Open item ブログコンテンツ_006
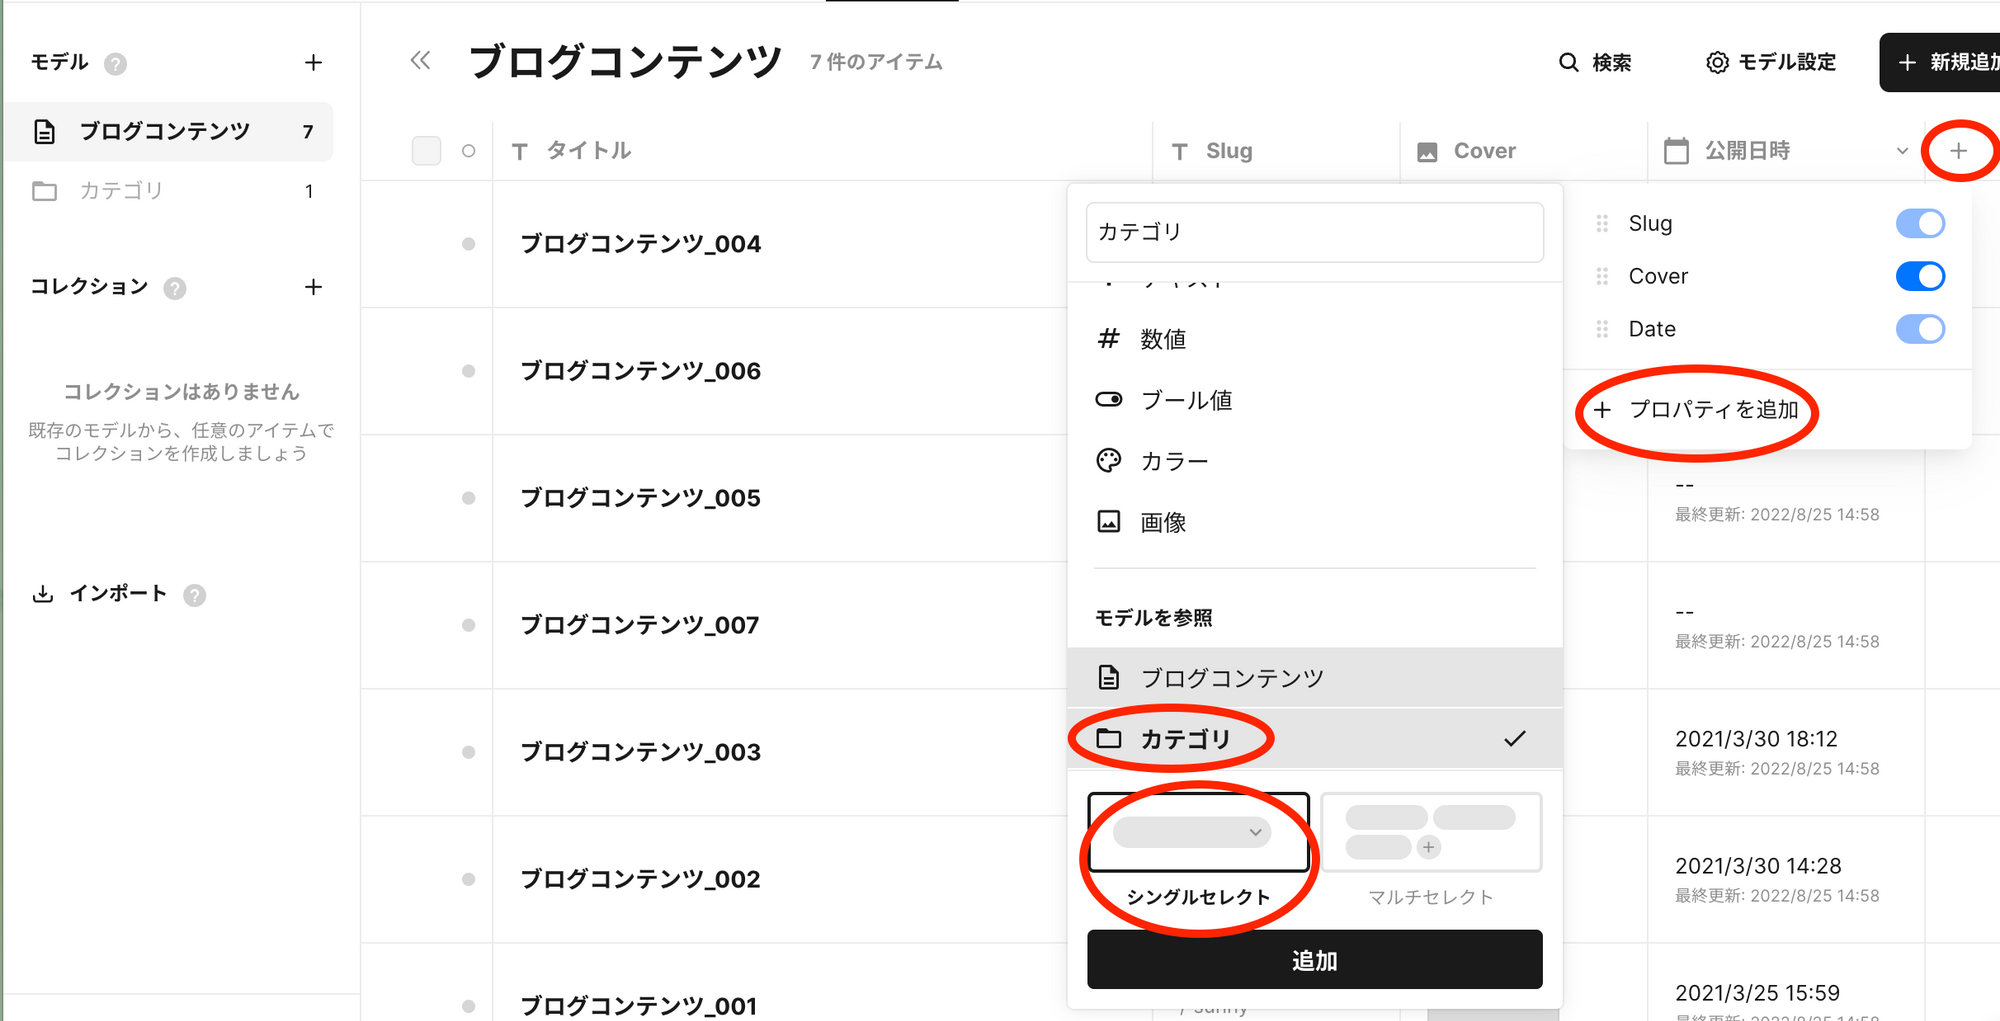Viewport: 2000px width, 1021px height. click(641, 371)
